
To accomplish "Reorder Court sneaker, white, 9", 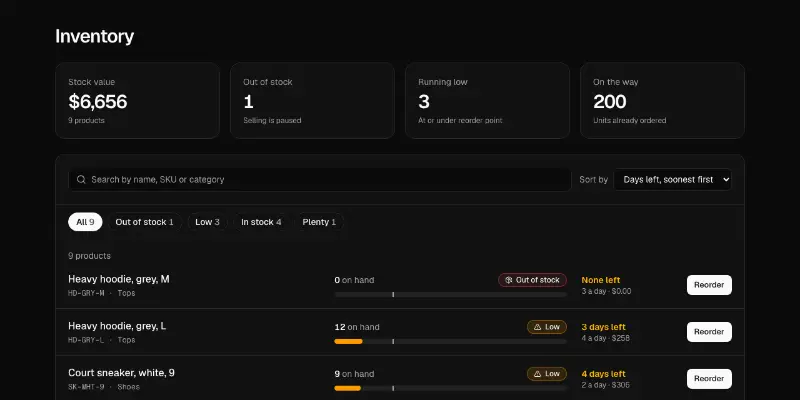I will (709, 379).
